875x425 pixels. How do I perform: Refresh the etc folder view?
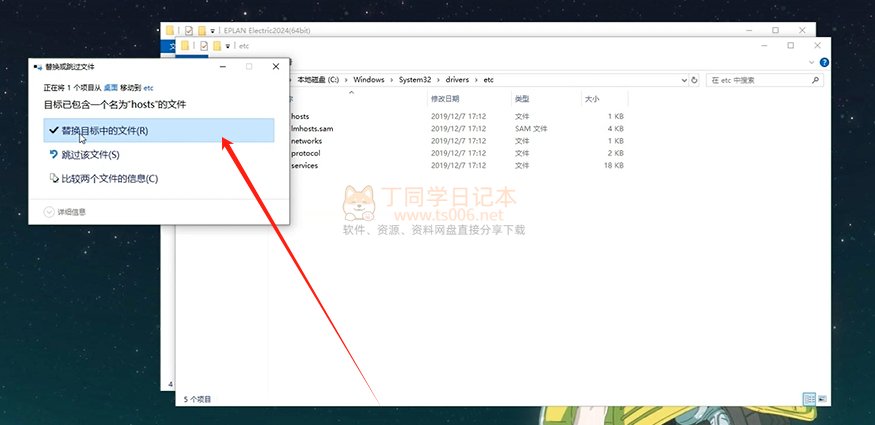tap(695, 80)
